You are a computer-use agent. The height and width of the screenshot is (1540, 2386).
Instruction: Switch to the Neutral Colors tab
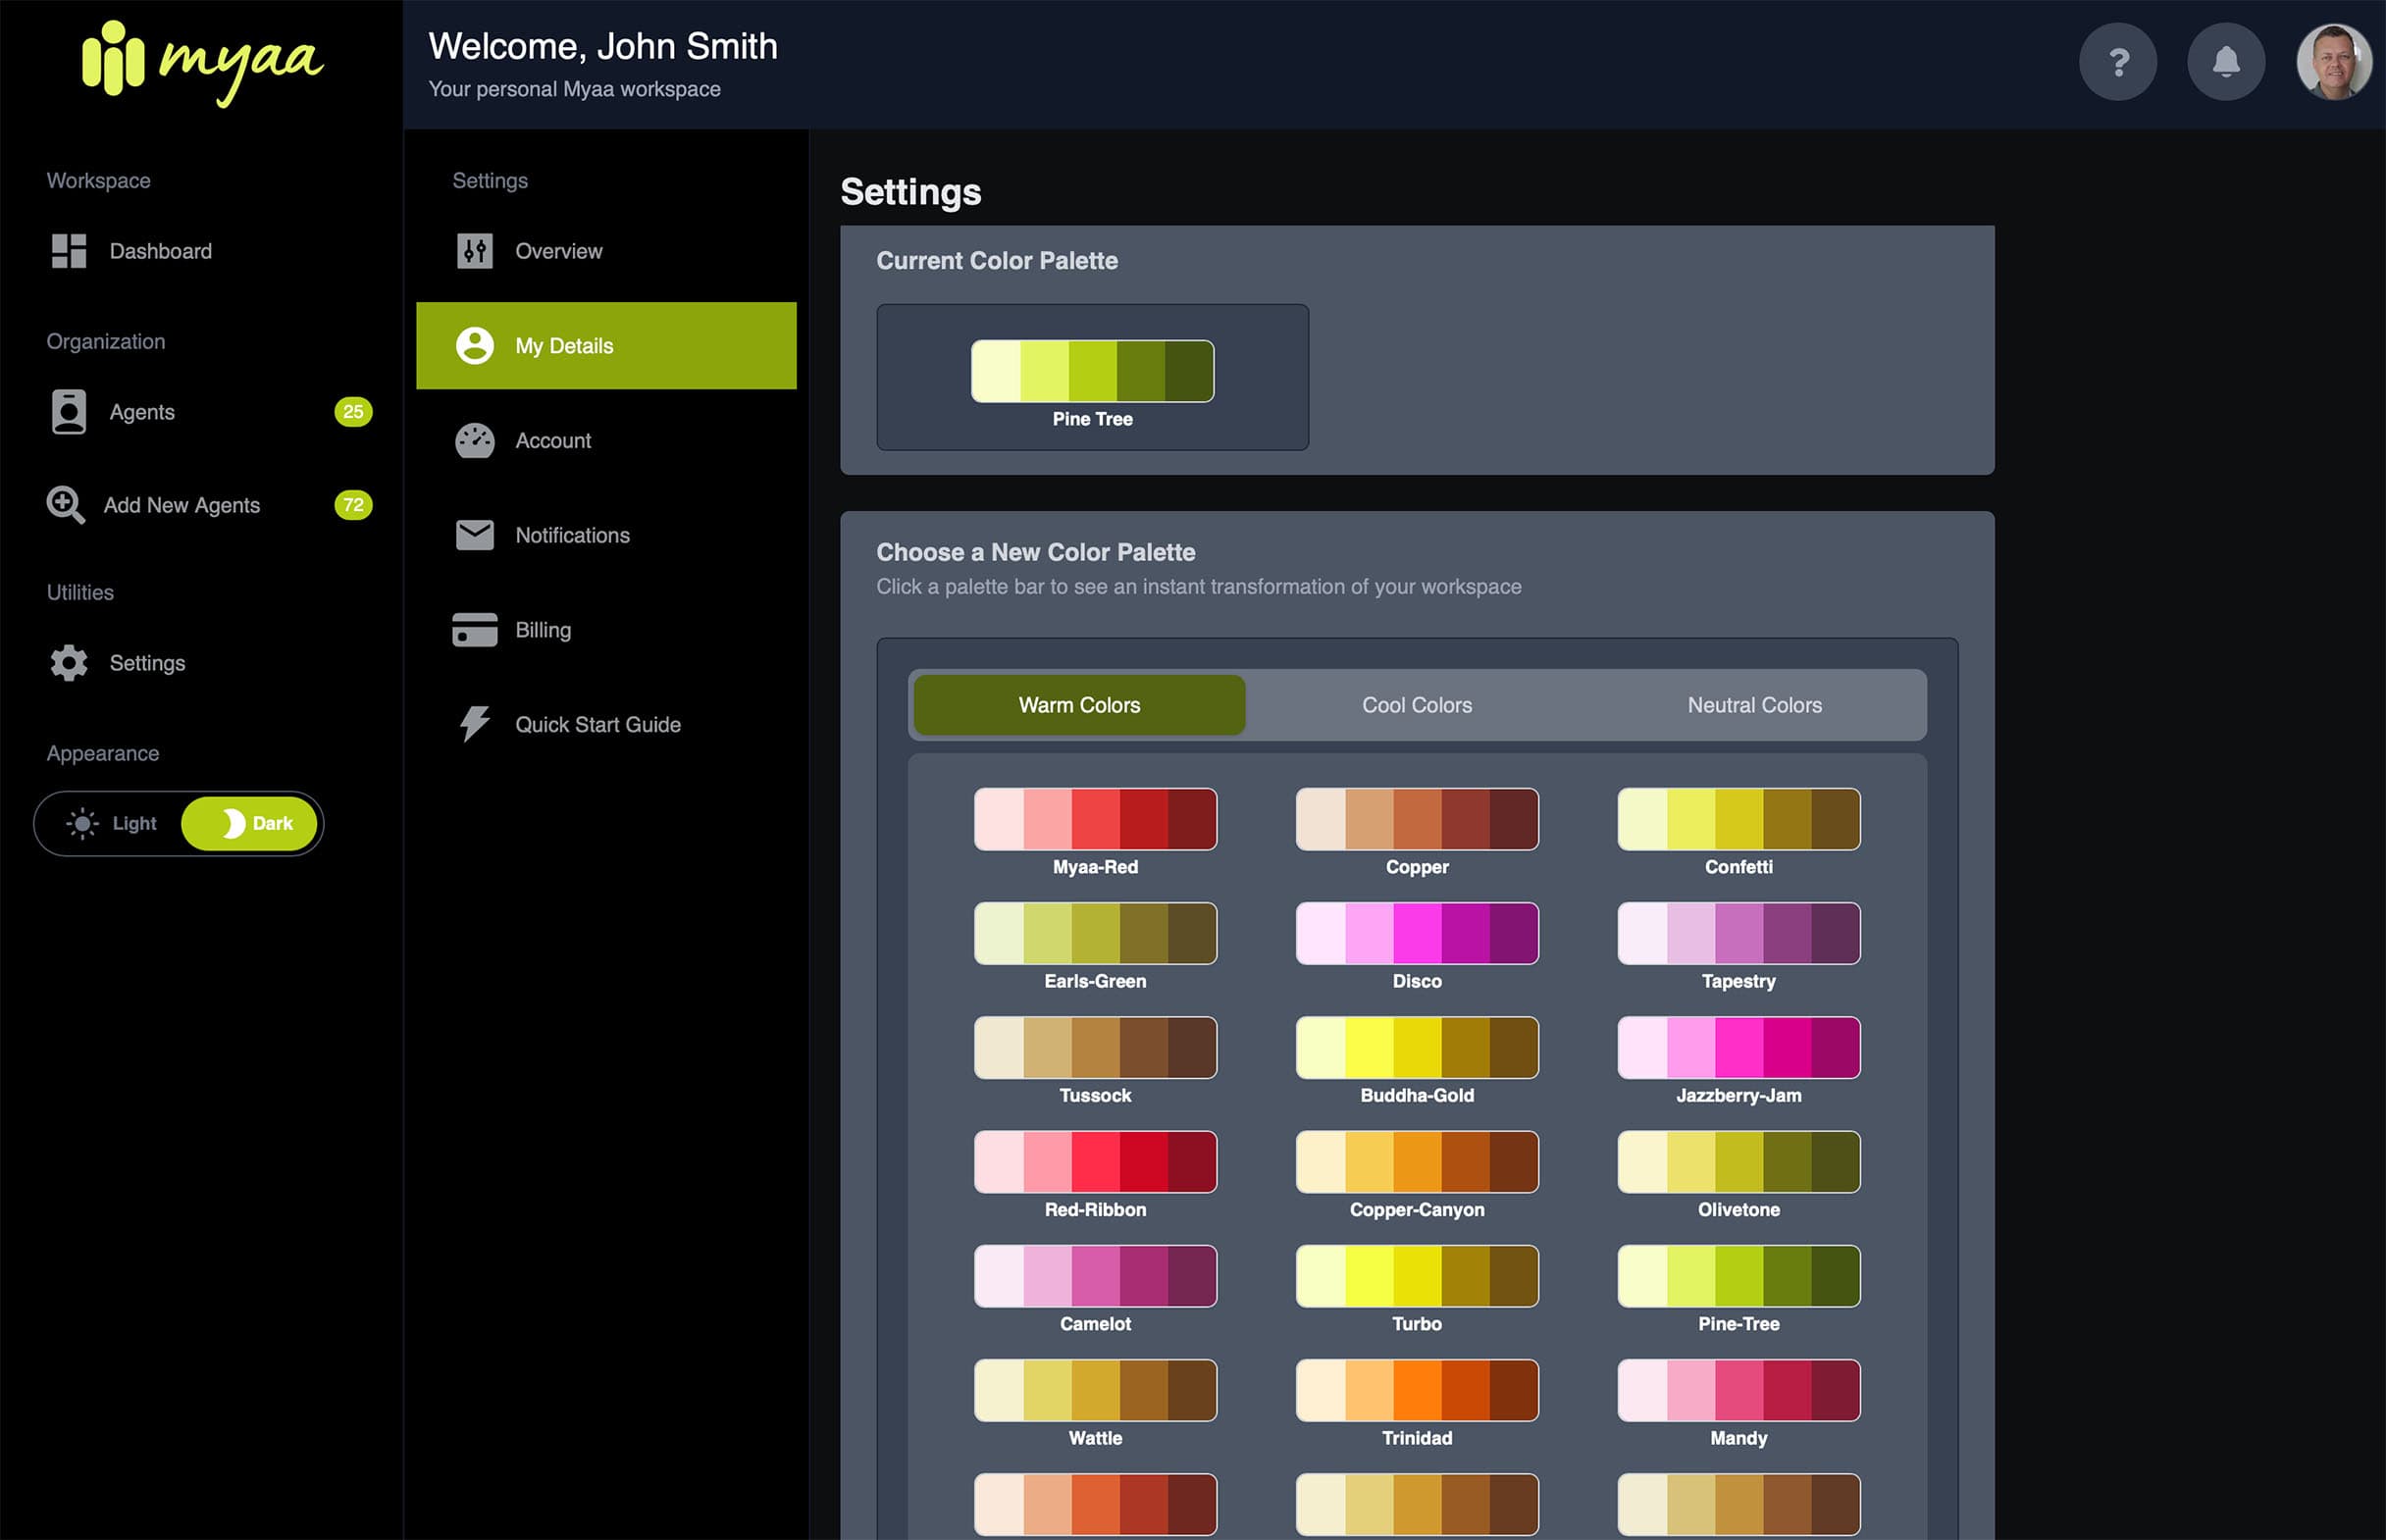[x=1754, y=705]
